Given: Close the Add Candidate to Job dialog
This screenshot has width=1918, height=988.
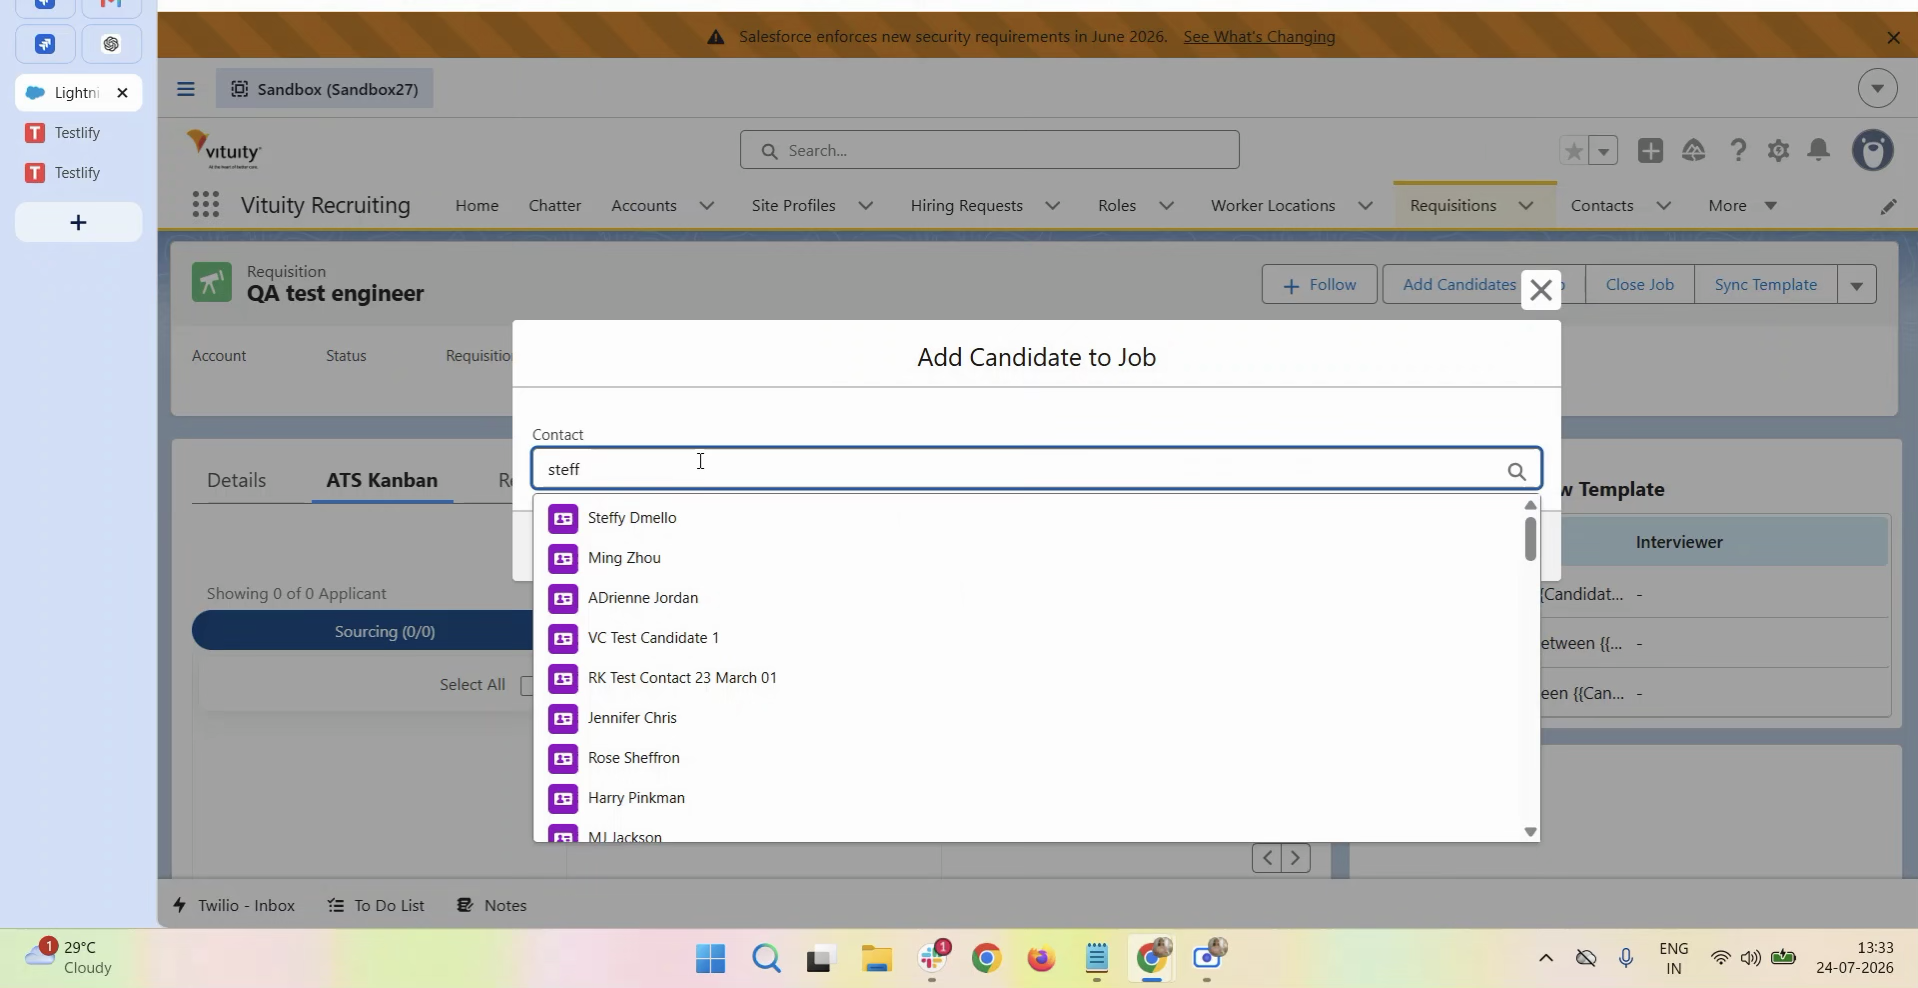Looking at the screenshot, I should tap(1541, 290).
